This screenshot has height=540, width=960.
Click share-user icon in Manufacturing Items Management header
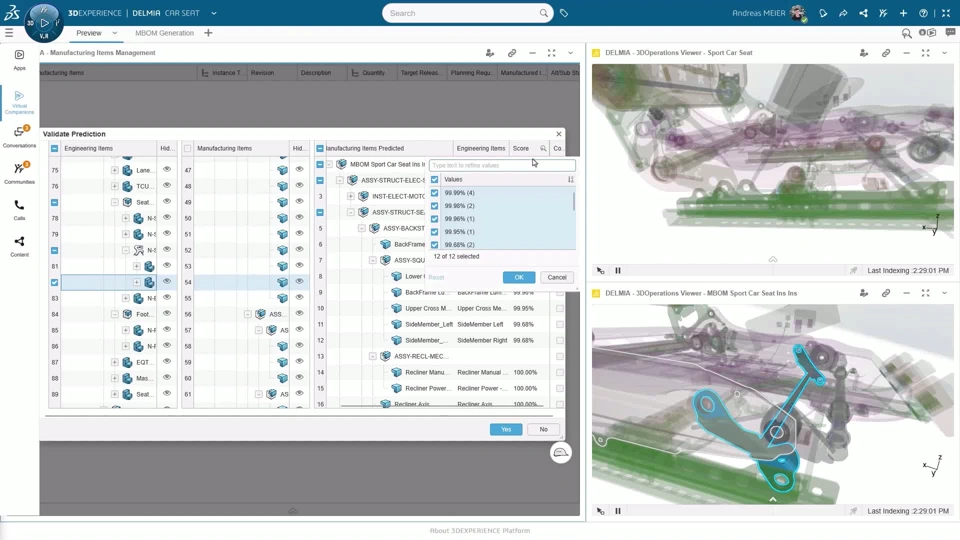[x=490, y=53]
